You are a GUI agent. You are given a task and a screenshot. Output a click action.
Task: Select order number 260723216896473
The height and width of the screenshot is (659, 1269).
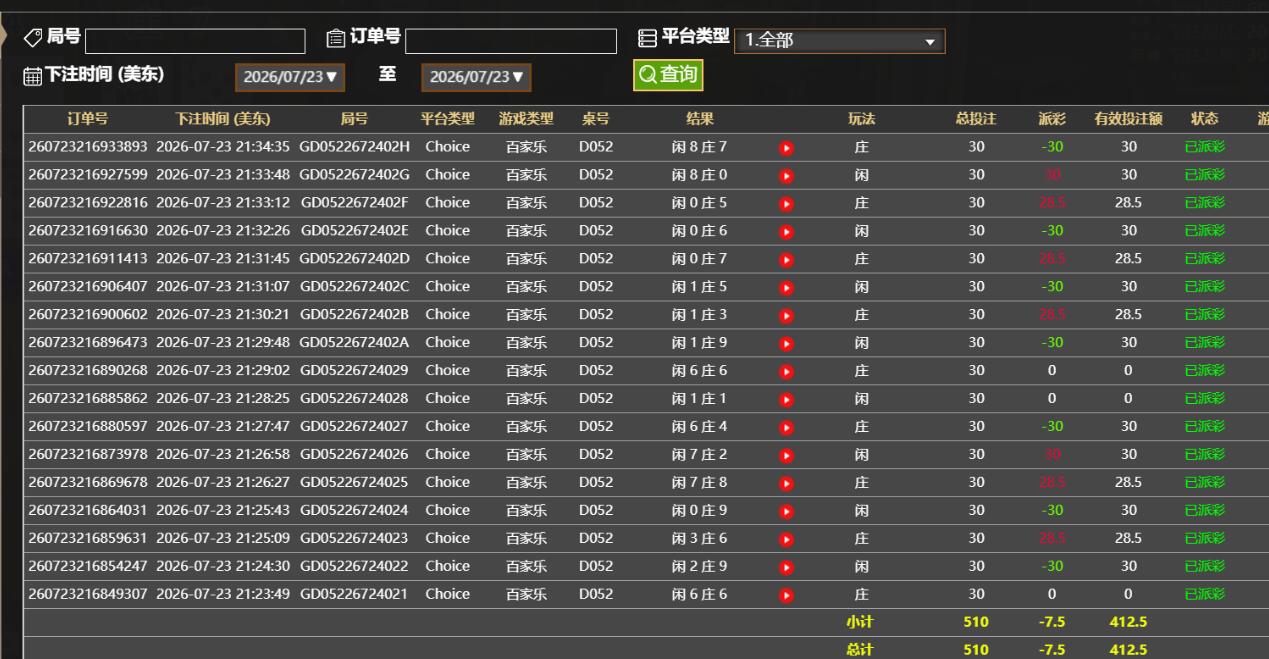click(88, 343)
